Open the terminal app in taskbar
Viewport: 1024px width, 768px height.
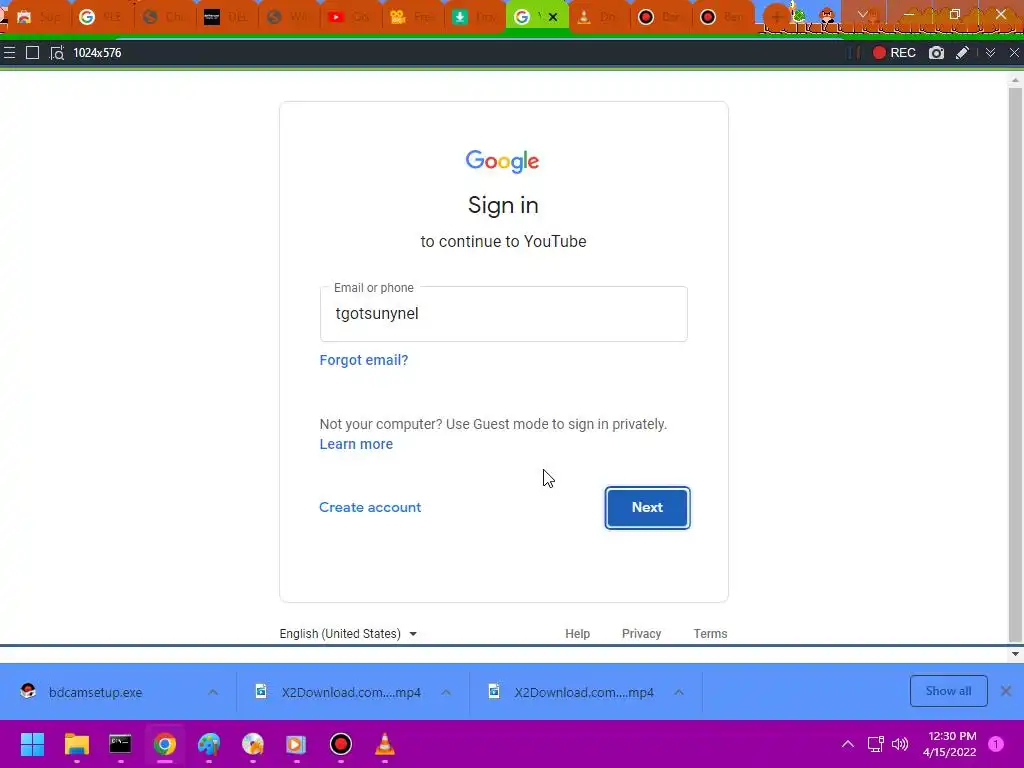click(120, 744)
